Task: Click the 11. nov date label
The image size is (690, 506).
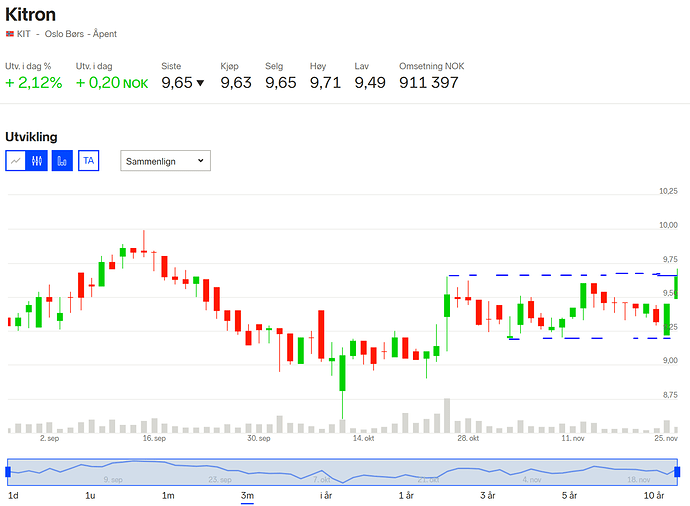Action: coord(573,438)
